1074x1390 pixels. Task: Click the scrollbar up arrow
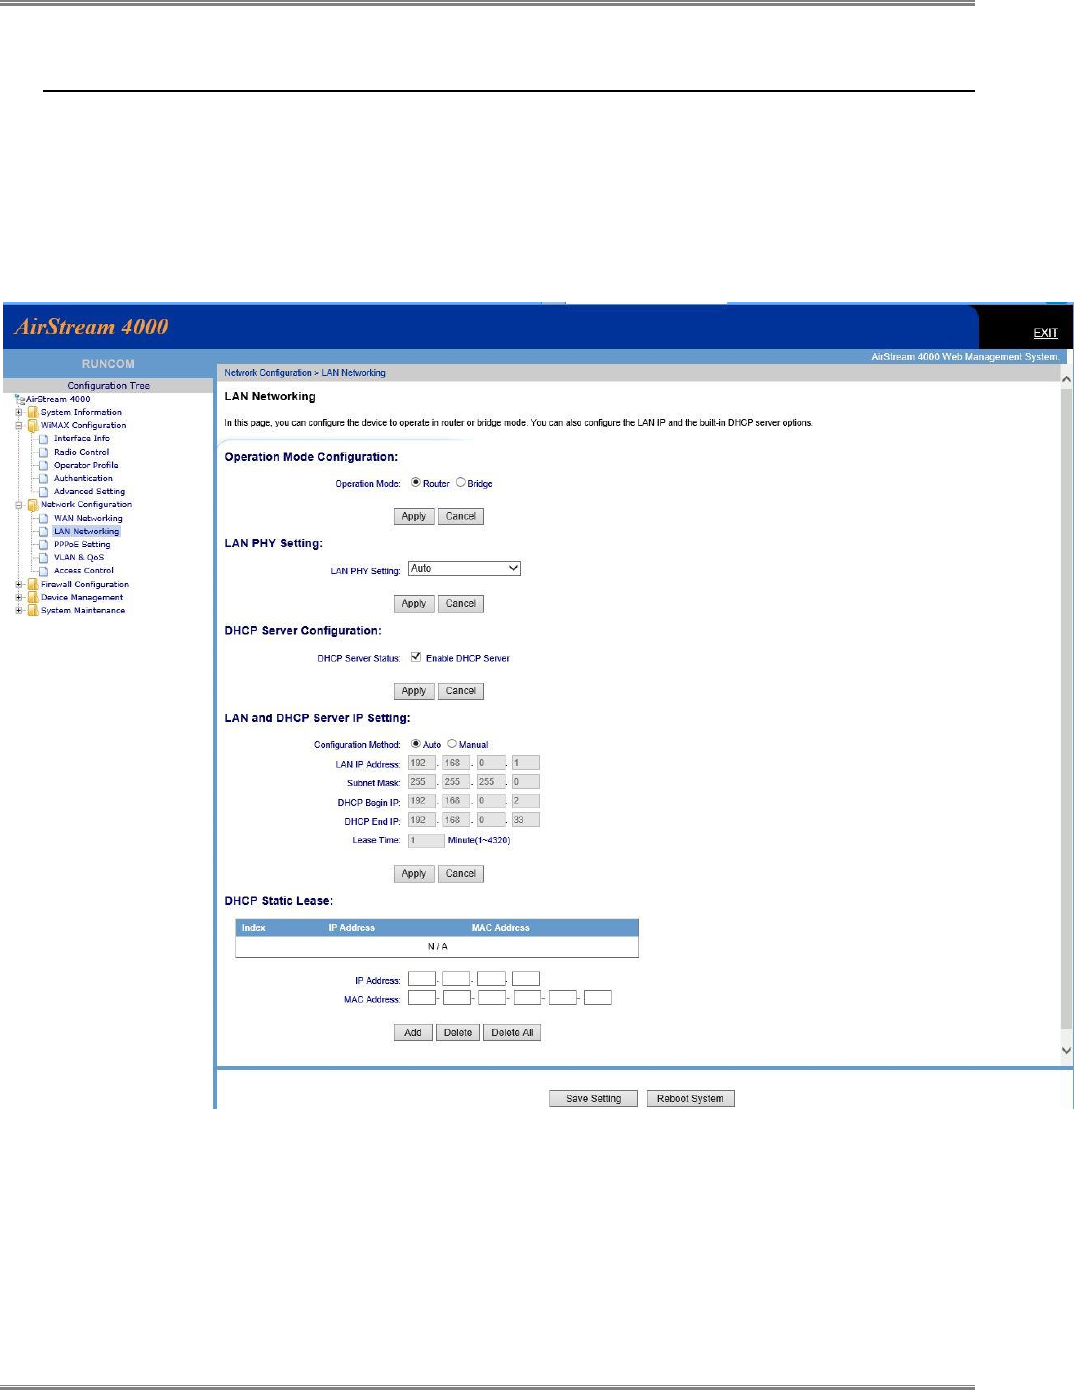coord(1066,380)
